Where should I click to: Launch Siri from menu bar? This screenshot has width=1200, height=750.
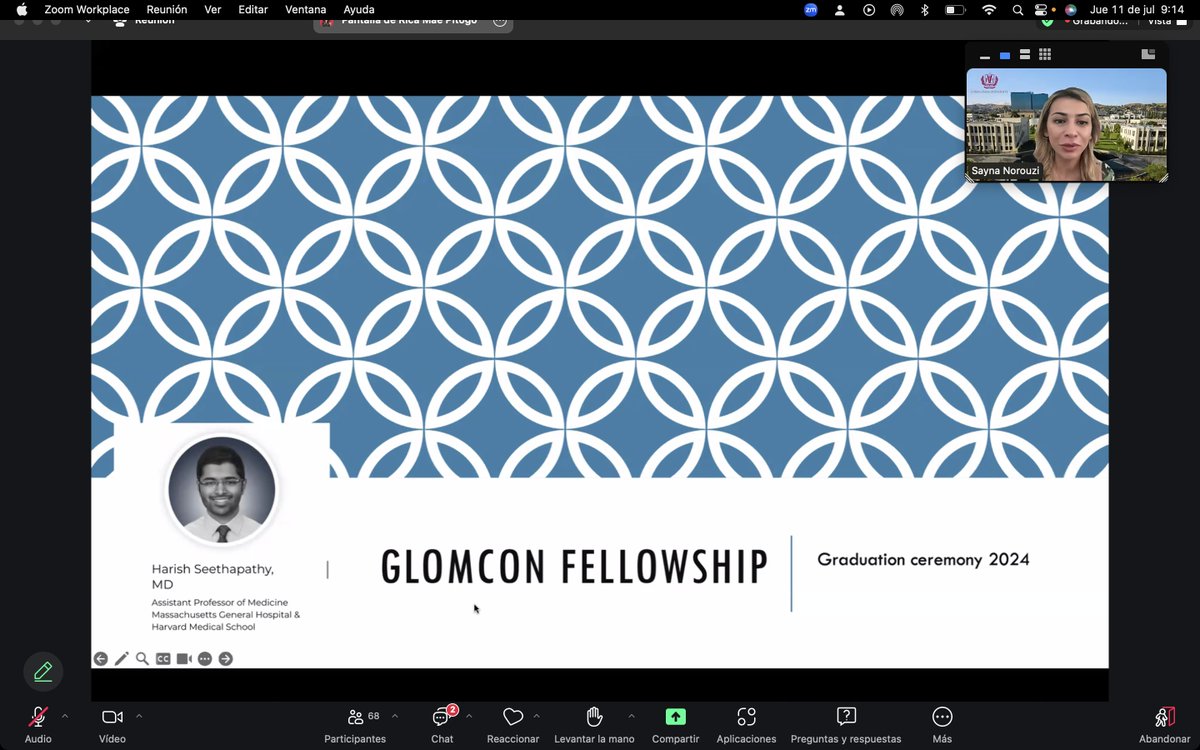point(1071,9)
